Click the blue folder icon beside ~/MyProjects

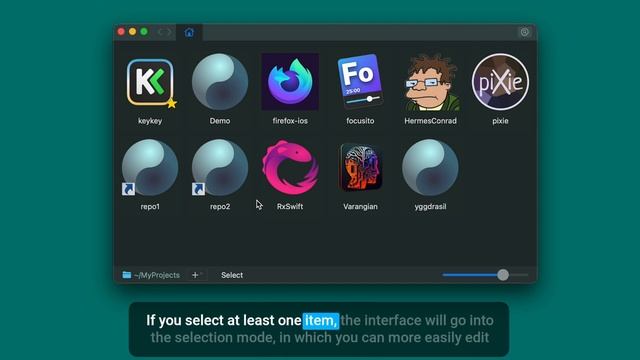tap(127, 275)
